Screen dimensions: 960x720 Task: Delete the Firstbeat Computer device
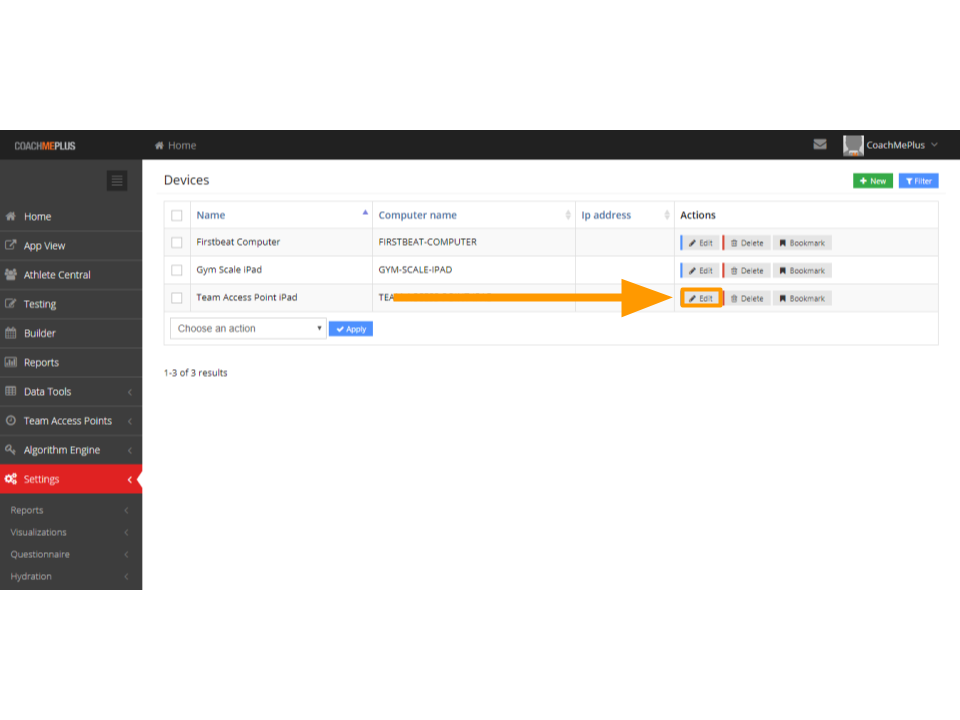(746, 243)
